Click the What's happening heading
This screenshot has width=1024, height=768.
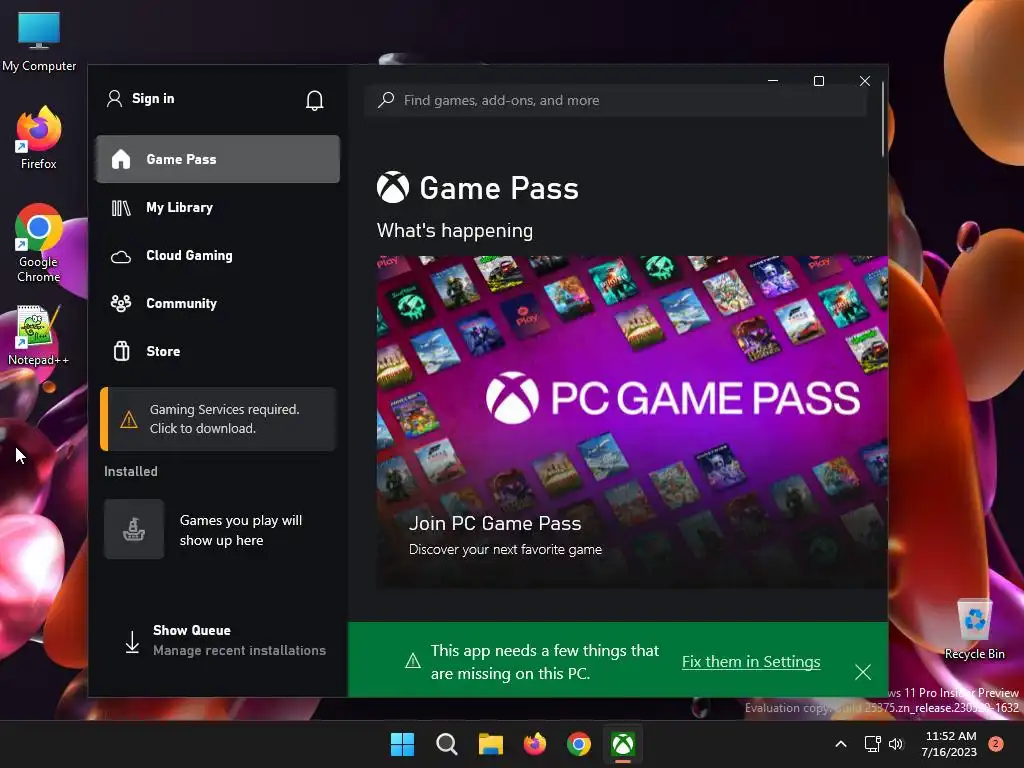tap(455, 231)
